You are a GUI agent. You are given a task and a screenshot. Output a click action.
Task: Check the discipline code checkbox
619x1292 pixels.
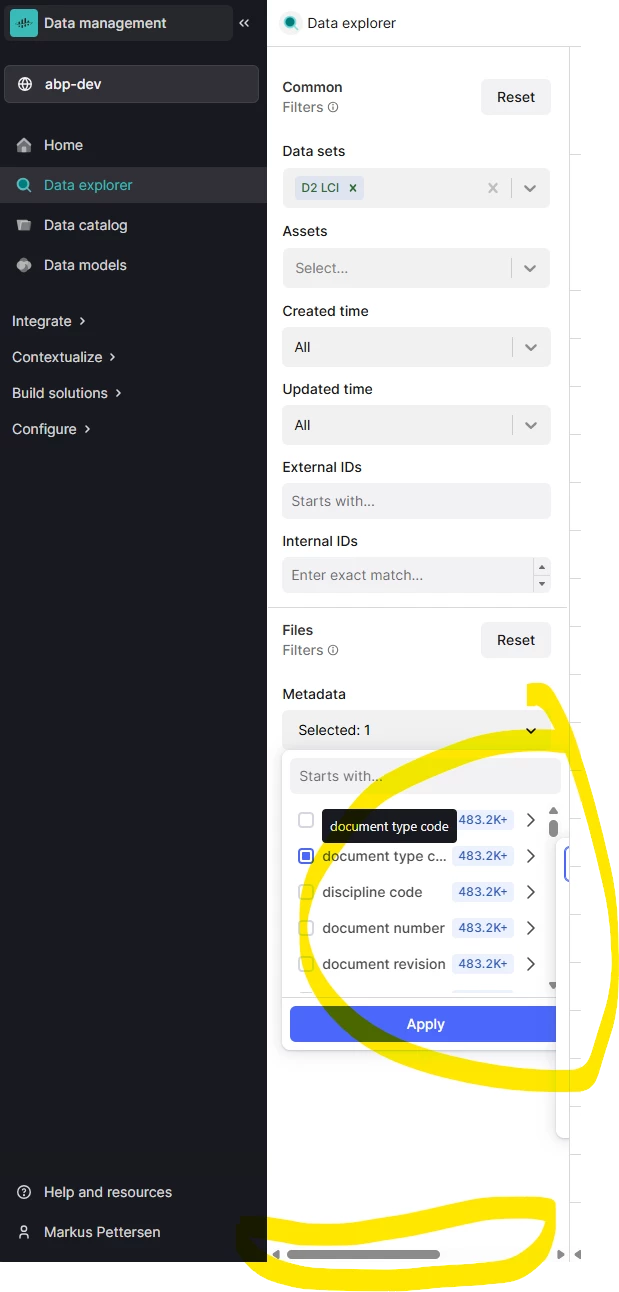[306, 892]
